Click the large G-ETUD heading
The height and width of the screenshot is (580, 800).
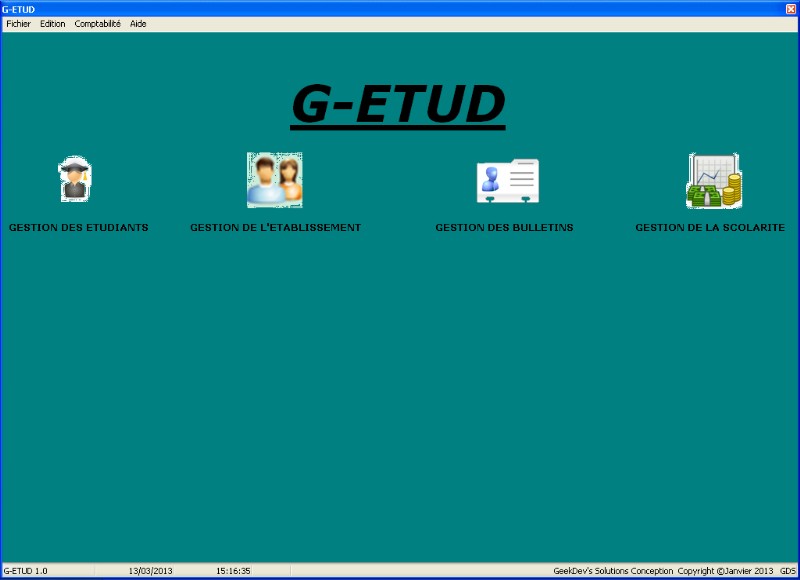pyautogui.click(x=398, y=105)
